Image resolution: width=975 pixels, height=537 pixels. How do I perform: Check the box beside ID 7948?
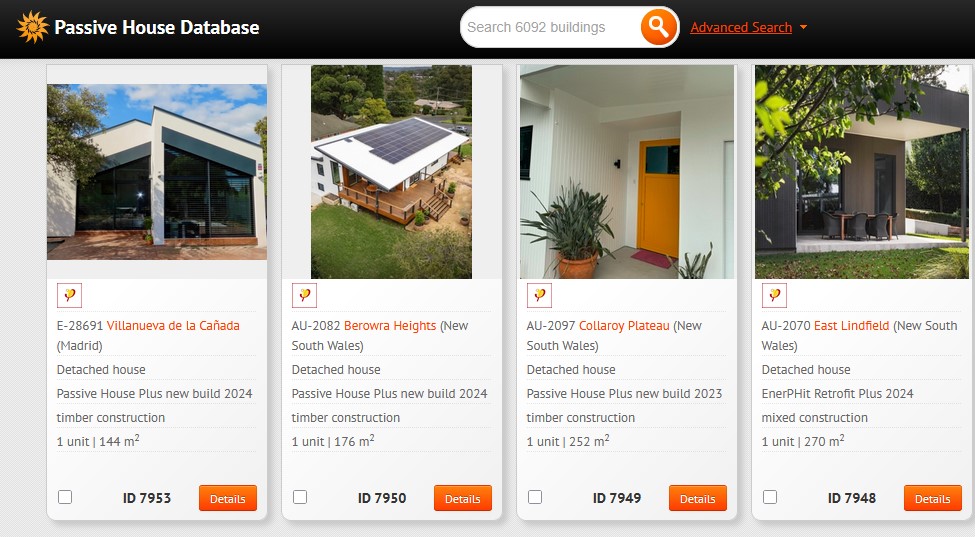[770, 497]
